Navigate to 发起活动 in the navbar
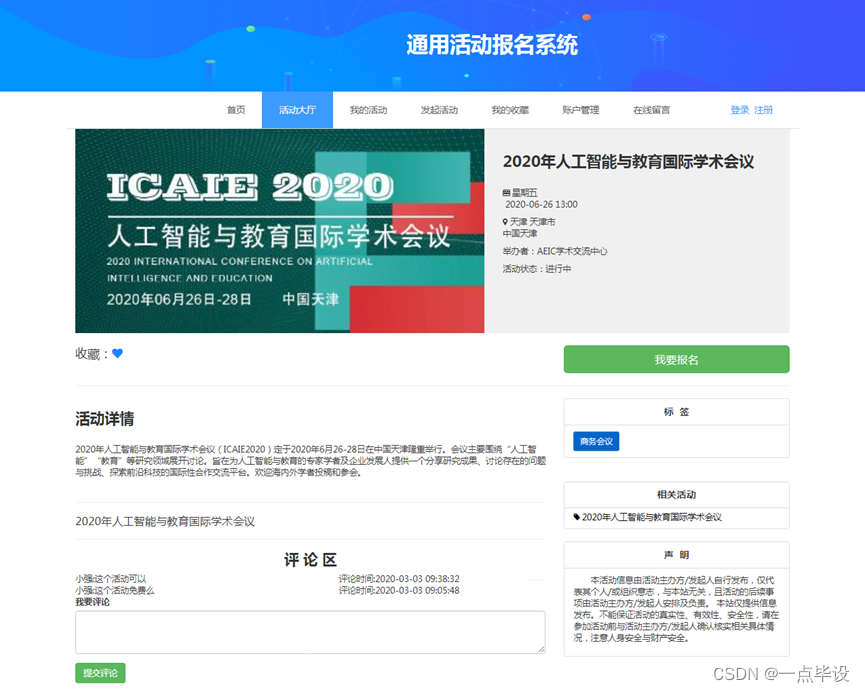The width and height of the screenshot is (865, 692). tap(440, 110)
